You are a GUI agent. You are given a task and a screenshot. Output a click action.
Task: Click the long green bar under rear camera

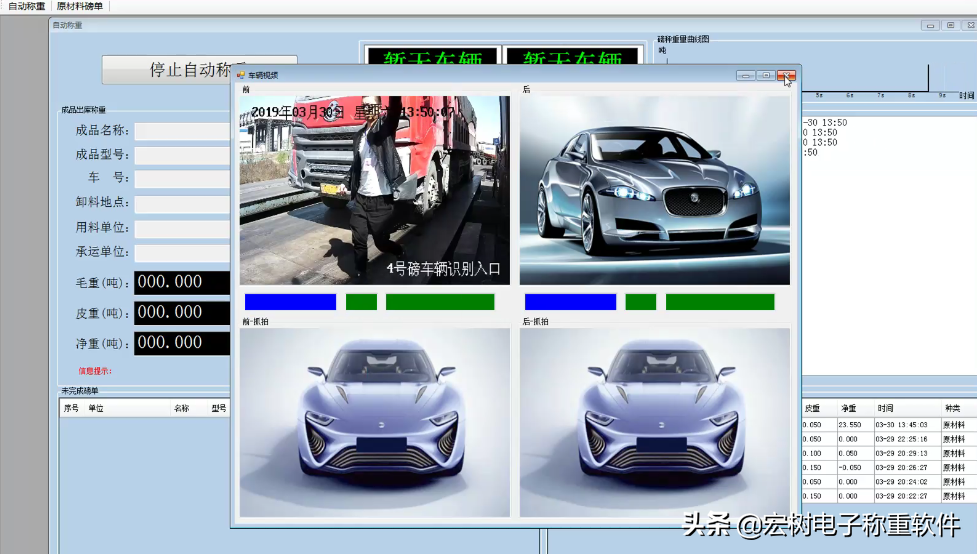[x=720, y=302]
